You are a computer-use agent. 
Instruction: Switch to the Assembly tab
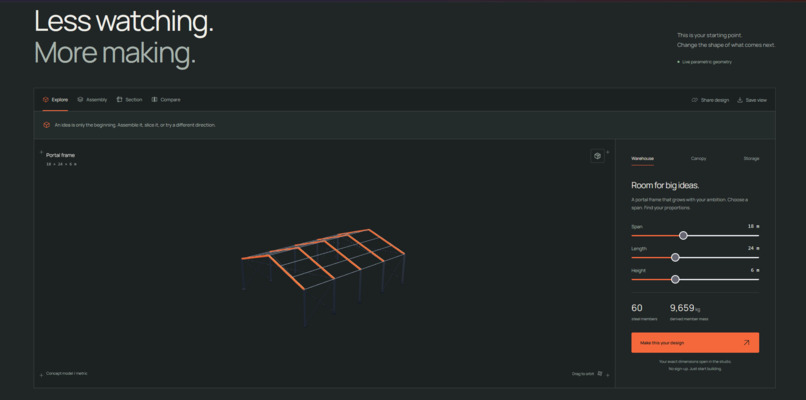[x=92, y=100]
